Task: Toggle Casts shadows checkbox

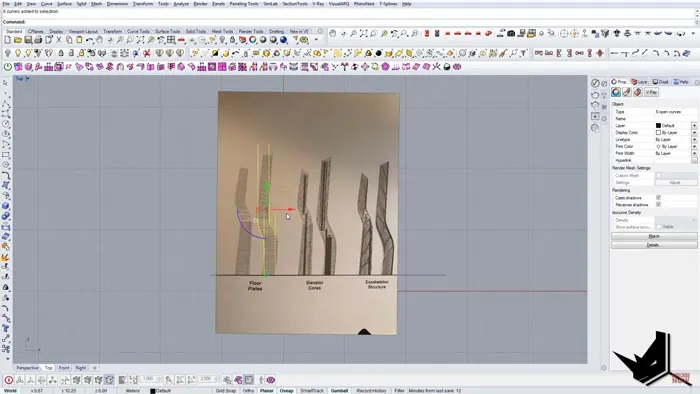Action: click(x=658, y=197)
